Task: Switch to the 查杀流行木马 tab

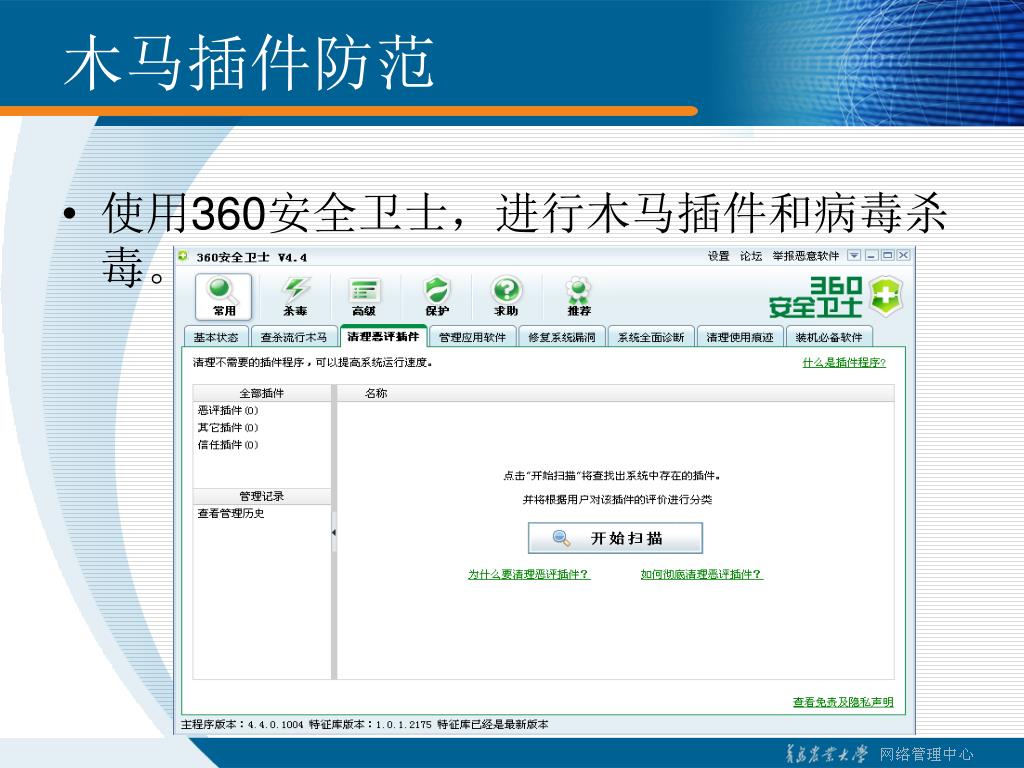Action: pyautogui.click(x=294, y=337)
